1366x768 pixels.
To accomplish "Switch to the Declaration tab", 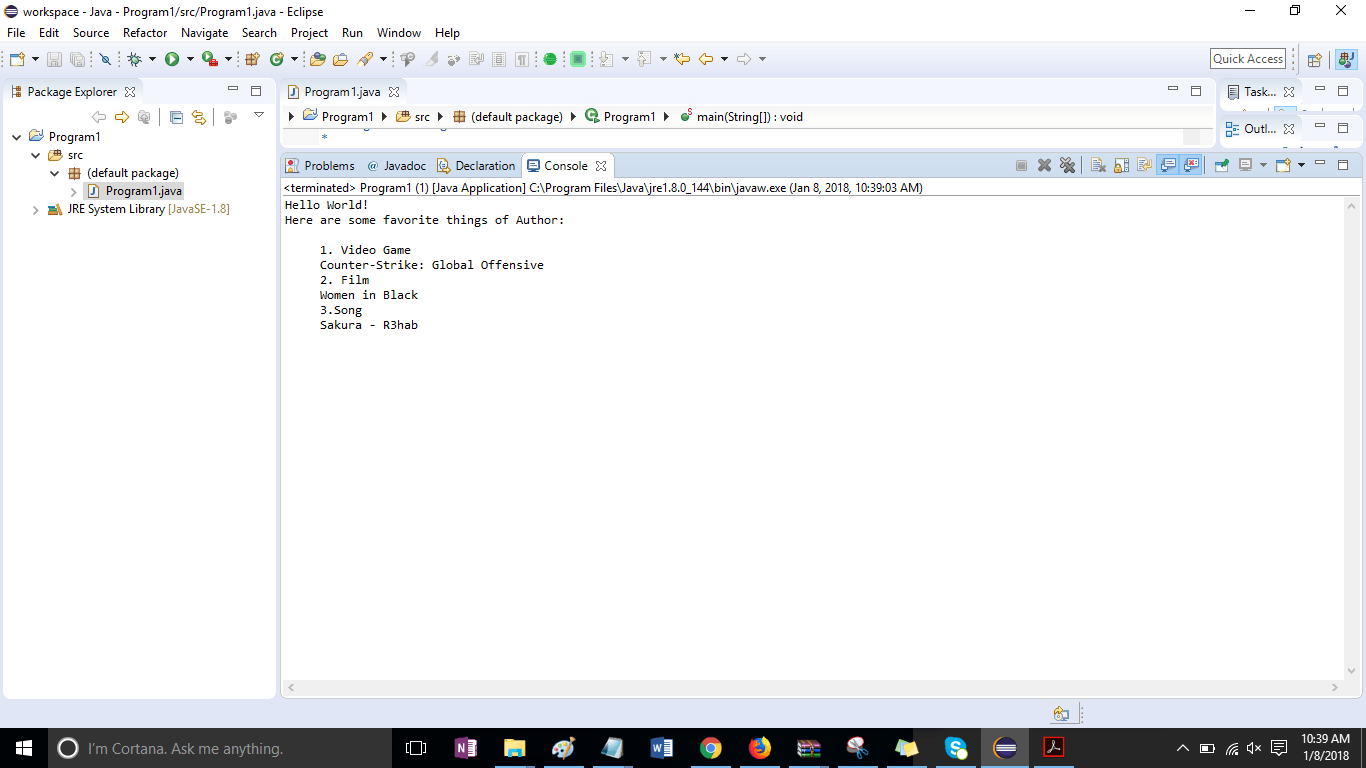I will (x=476, y=166).
